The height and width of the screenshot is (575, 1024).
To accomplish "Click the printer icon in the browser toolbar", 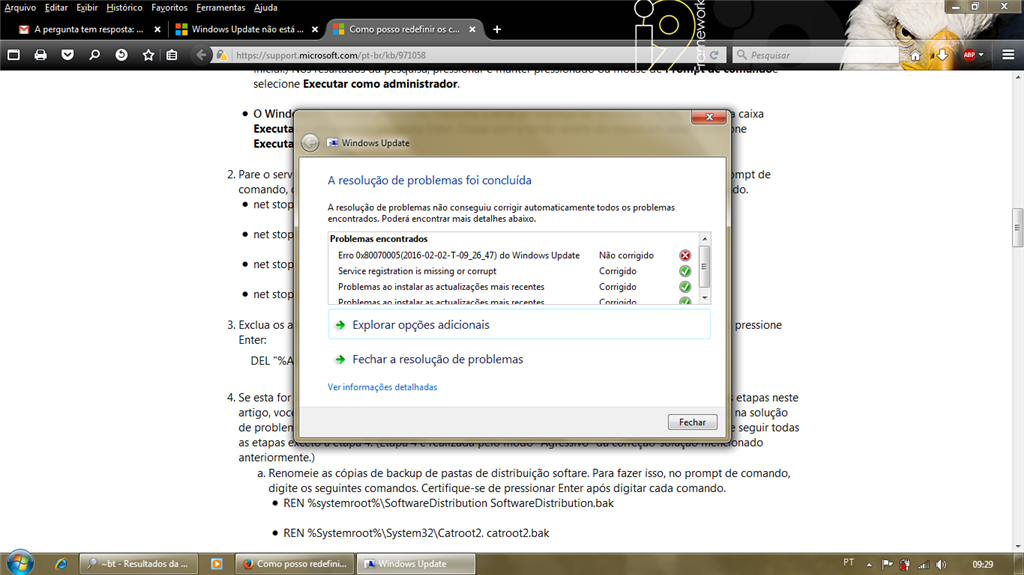I will (x=40, y=55).
